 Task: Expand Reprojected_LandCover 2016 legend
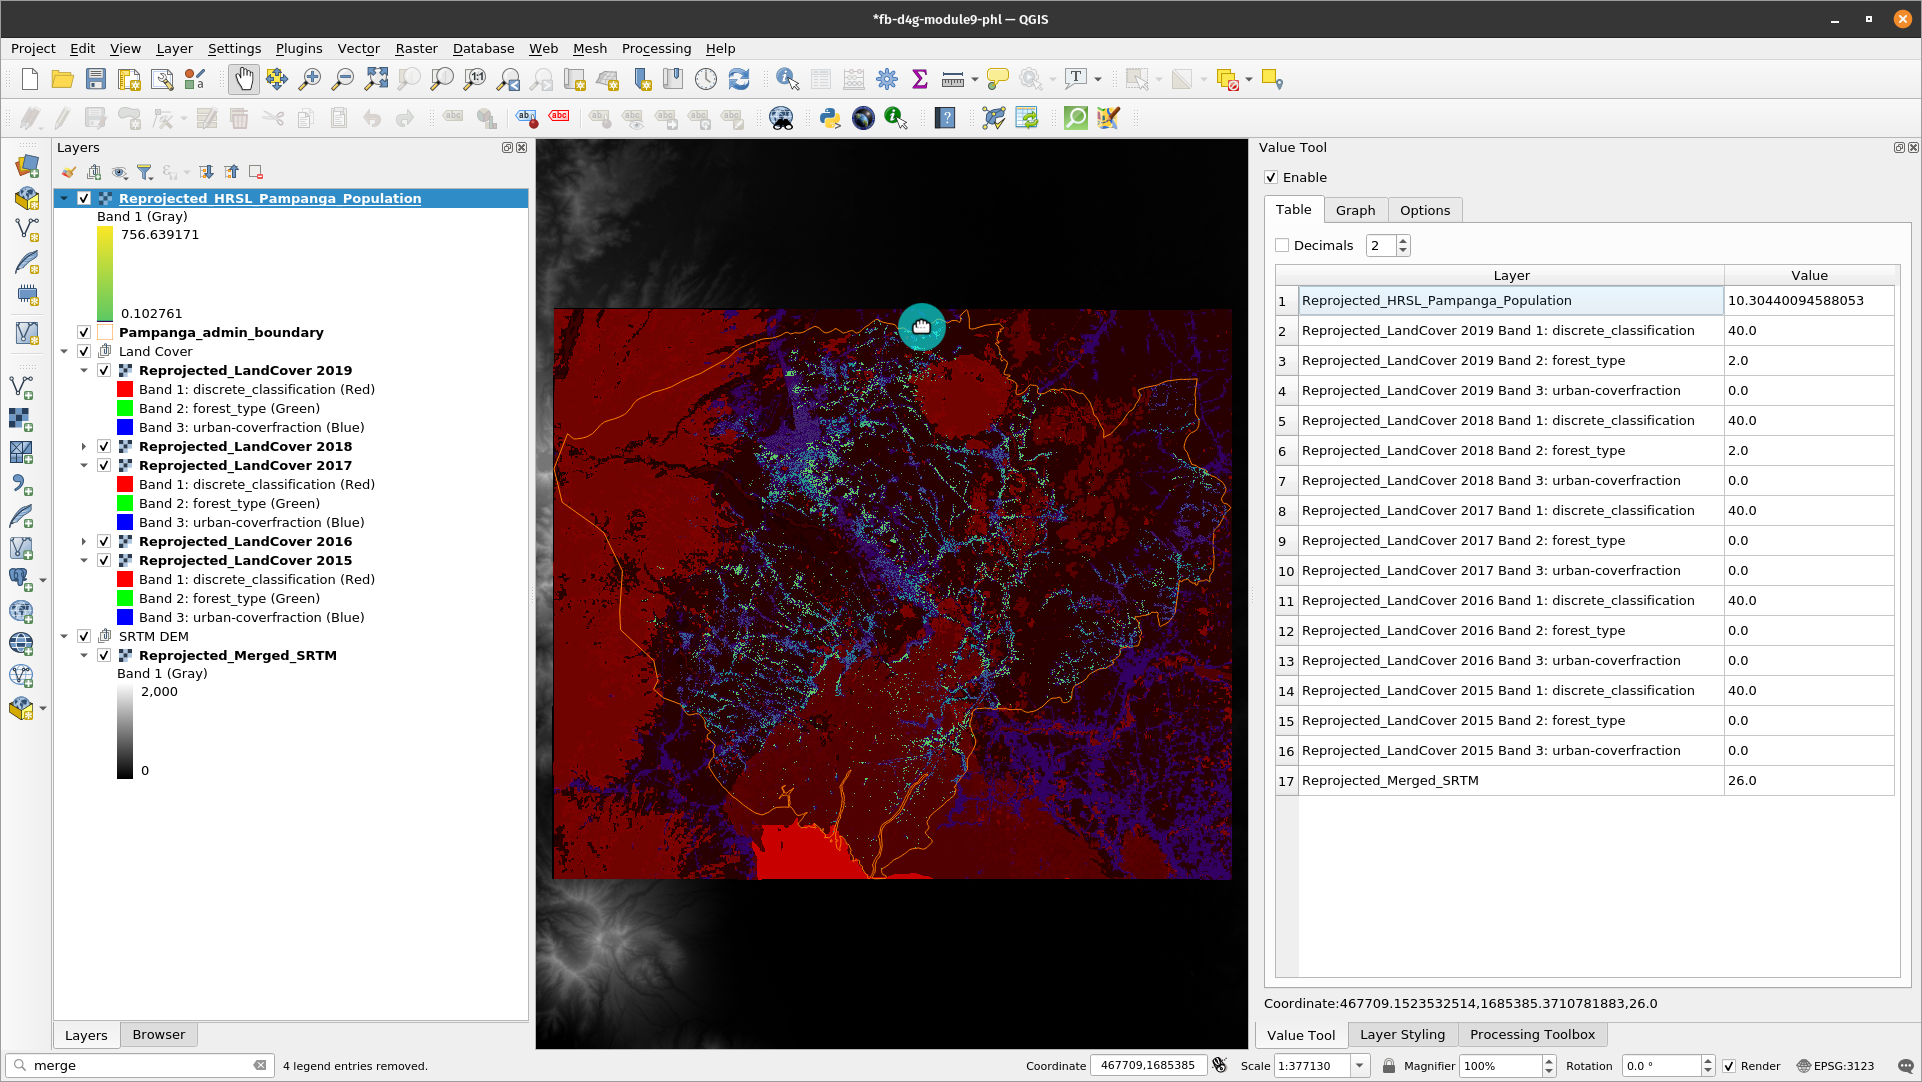click(84, 541)
